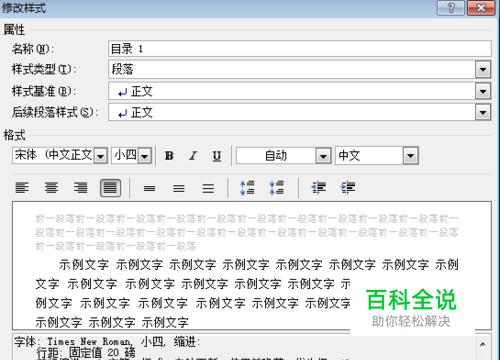Set 1.5 line spacing

click(x=179, y=188)
